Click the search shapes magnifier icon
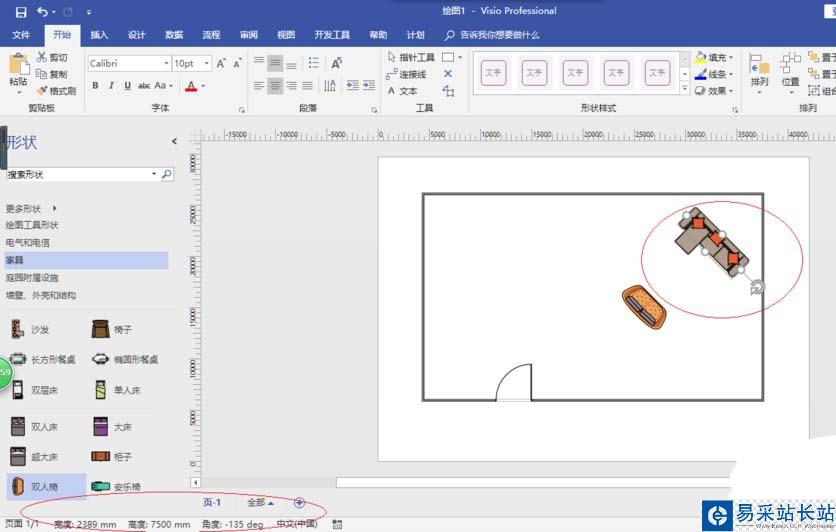Image resolution: width=836 pixels, height=532 pixels. [167, 174]
